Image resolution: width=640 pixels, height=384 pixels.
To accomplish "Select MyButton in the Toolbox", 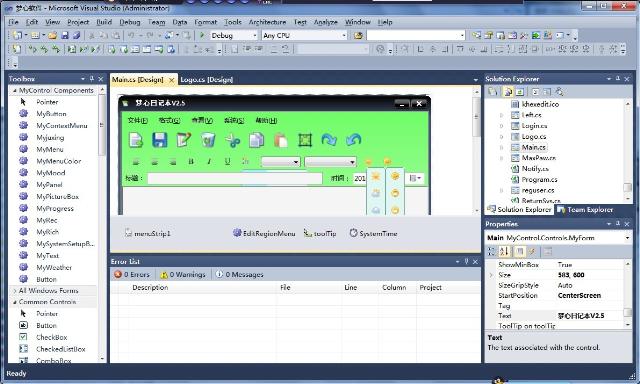I will point(51,114).
